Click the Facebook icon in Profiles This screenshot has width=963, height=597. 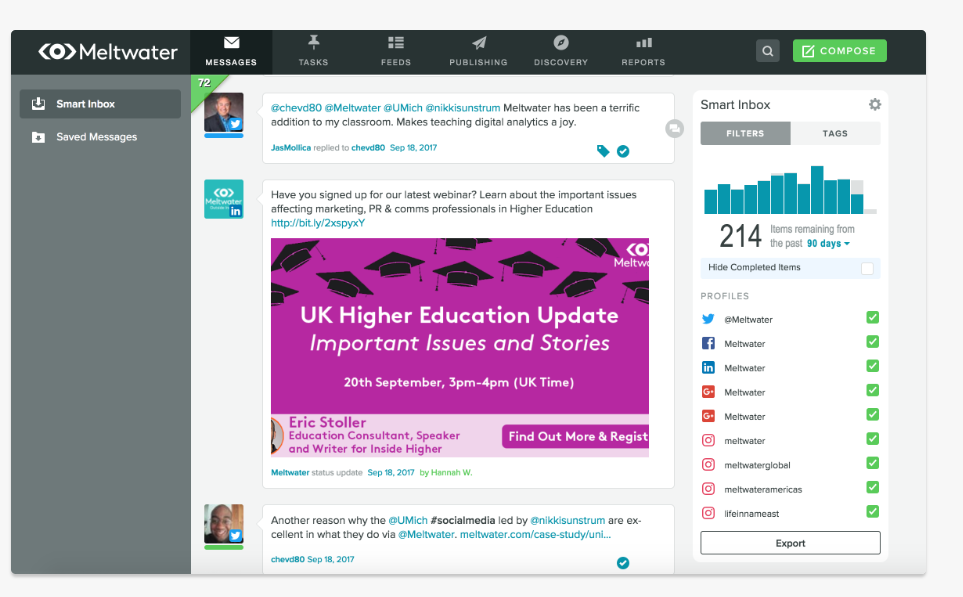click(x=708, y=343)
